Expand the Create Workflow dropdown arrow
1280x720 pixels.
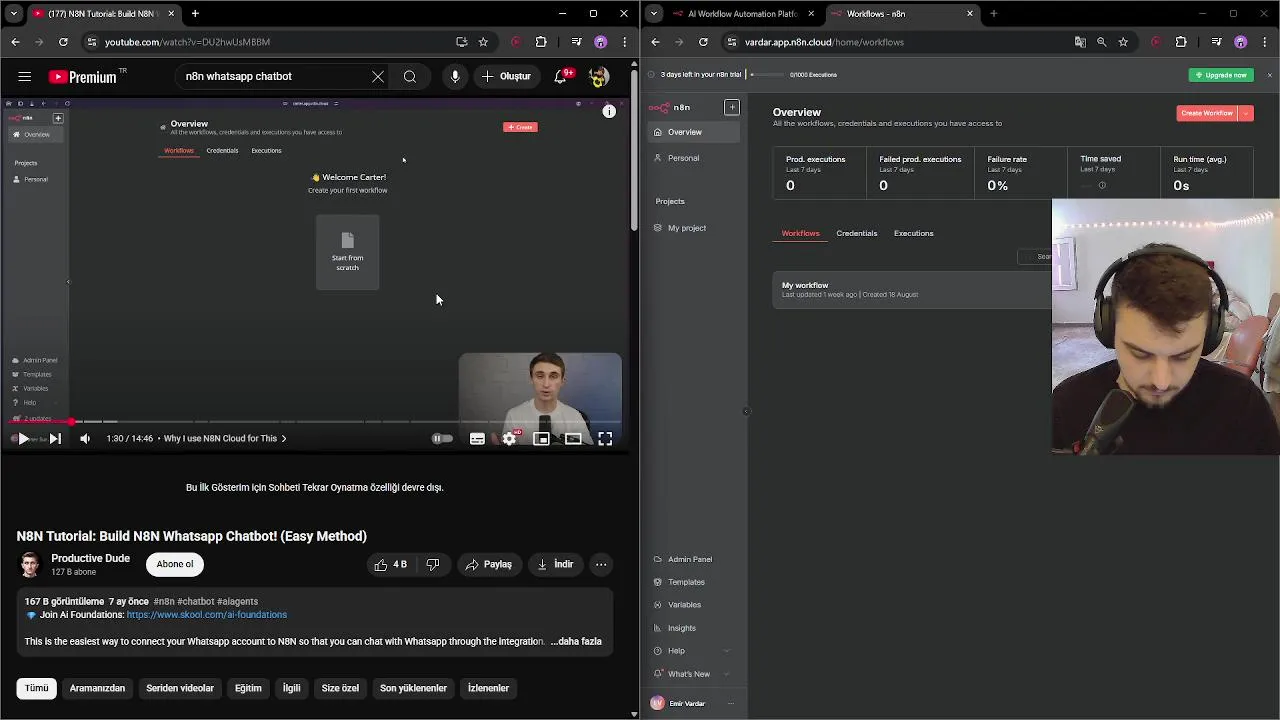pos(1246,113)
